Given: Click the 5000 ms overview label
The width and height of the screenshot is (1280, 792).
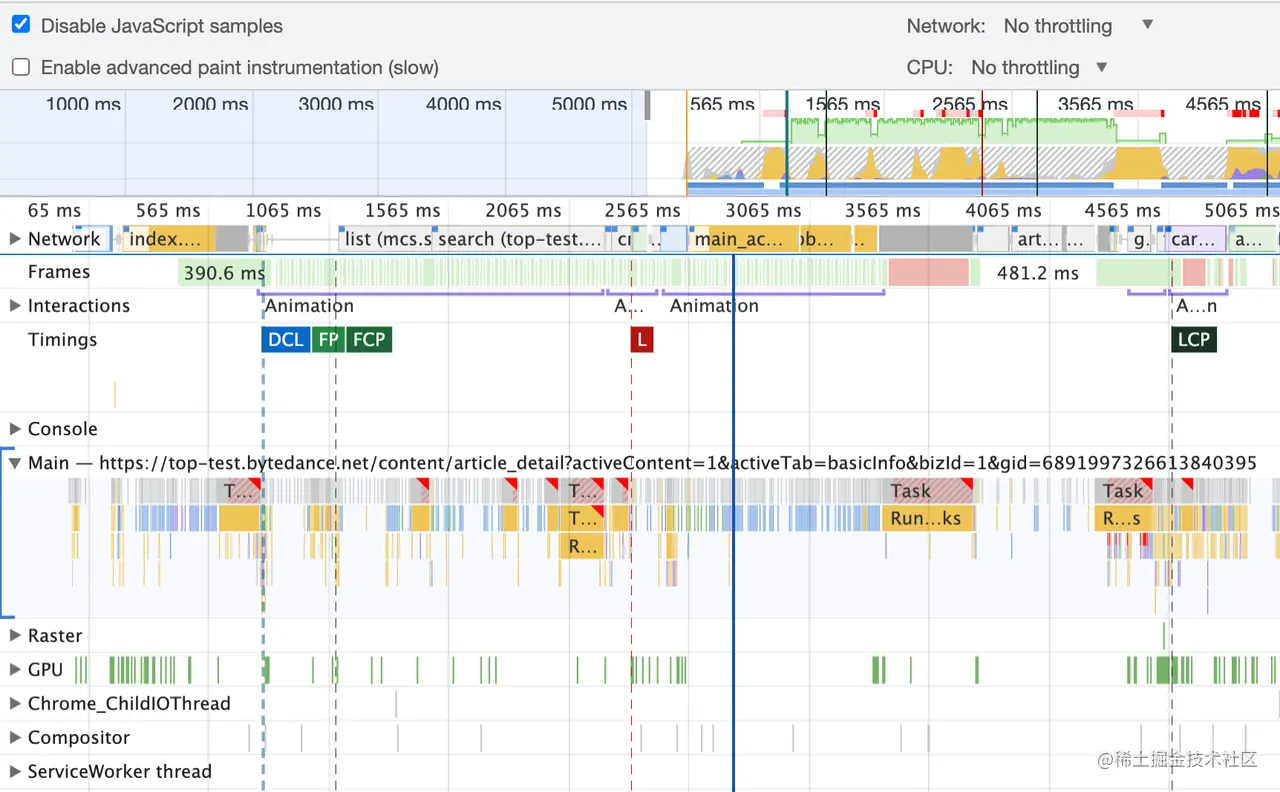Looking at the screenshot, I should coord(589,104).
